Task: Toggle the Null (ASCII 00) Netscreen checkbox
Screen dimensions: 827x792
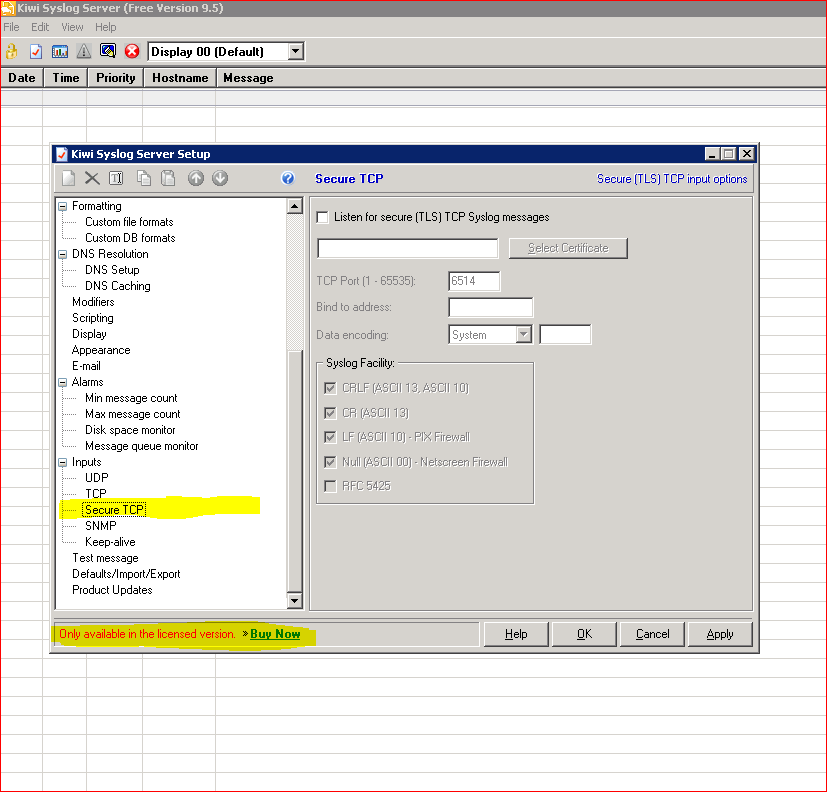Action: (330, 462)
